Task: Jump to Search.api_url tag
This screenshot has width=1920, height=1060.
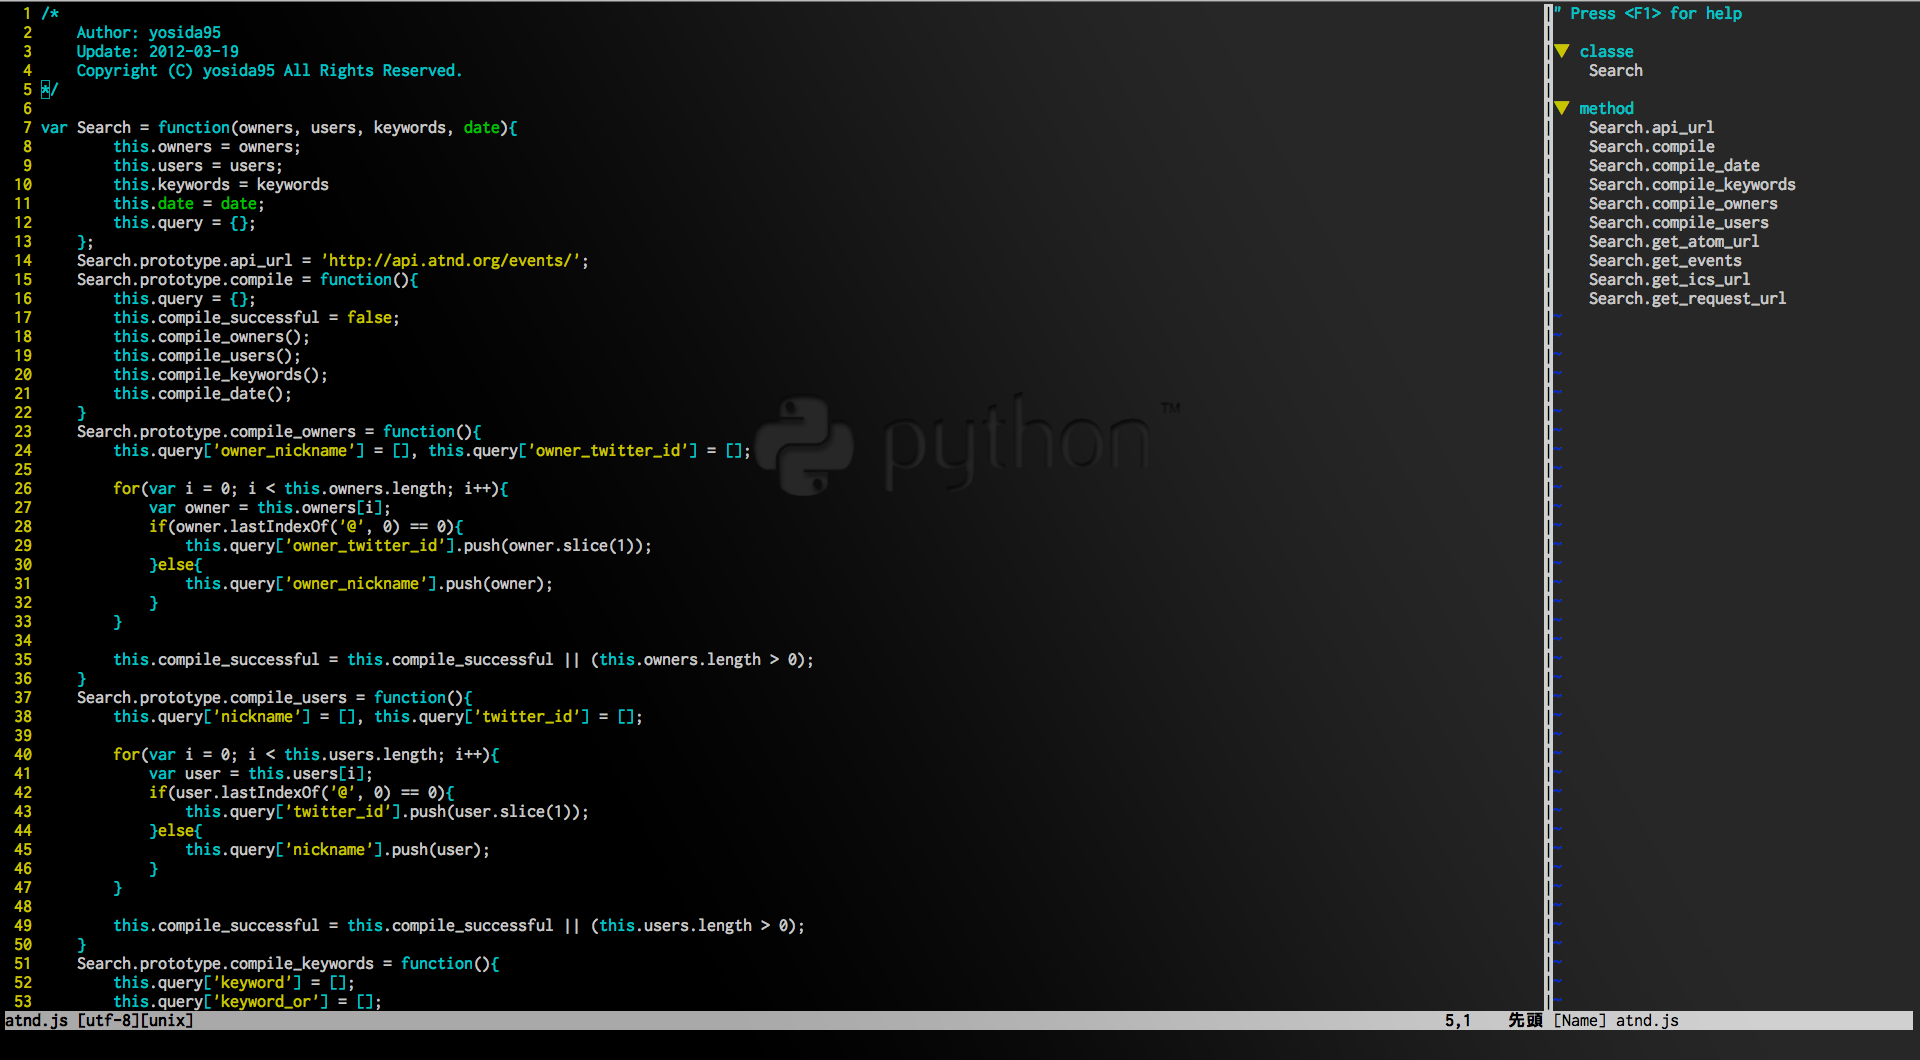Action: tap(1651, 128)
